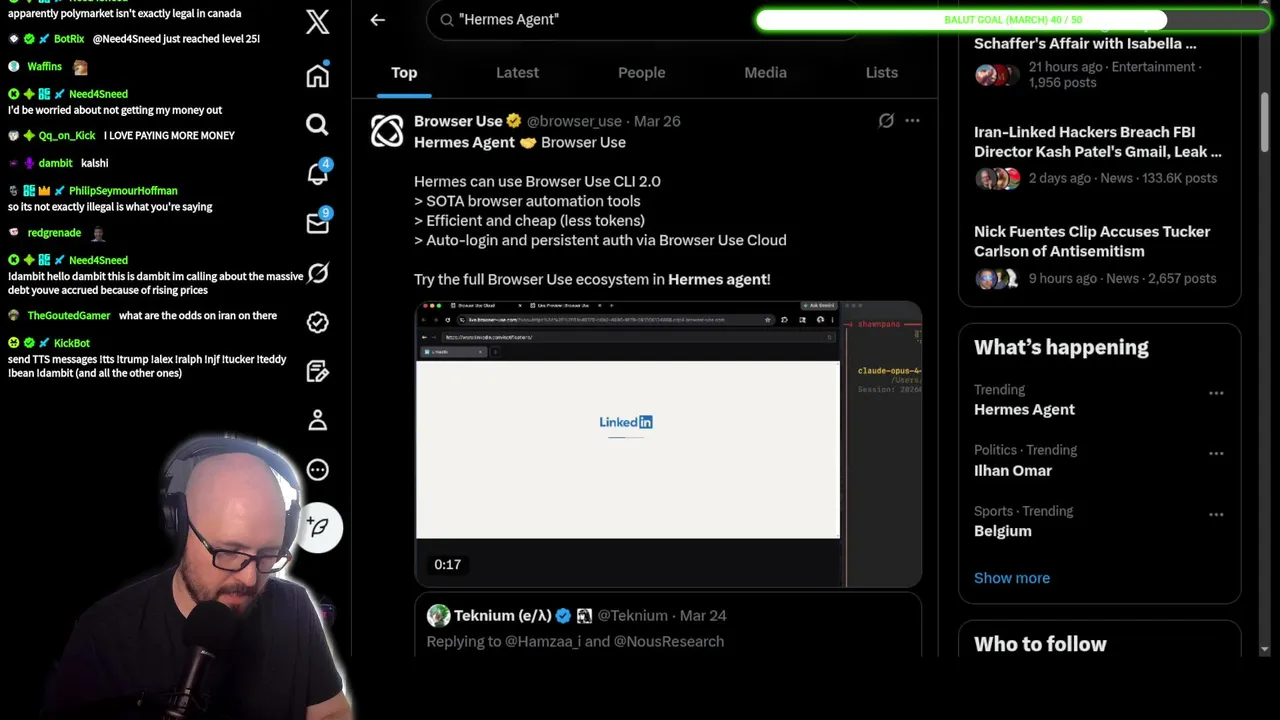Open Profile person icon
Image resolution: width=1280 pixels, height=720 pixels.
tap(317, 420)
